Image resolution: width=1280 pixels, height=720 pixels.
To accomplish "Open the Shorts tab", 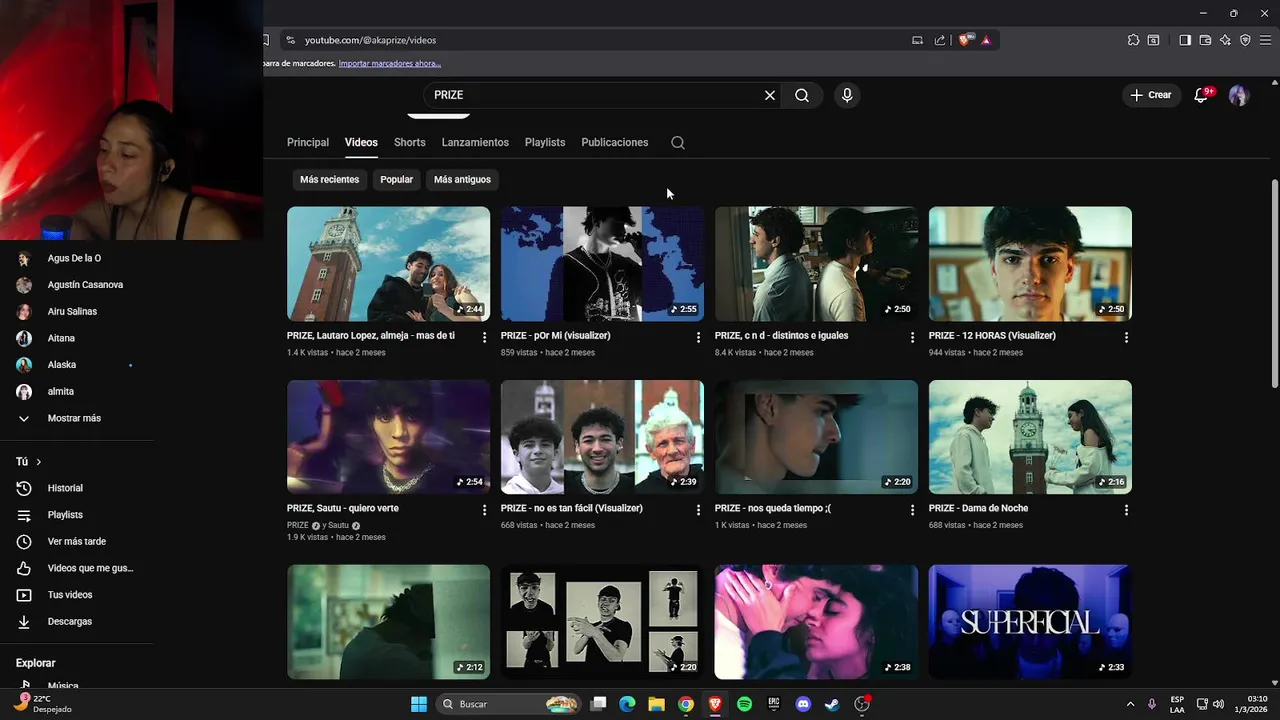I will pos(410,142).
